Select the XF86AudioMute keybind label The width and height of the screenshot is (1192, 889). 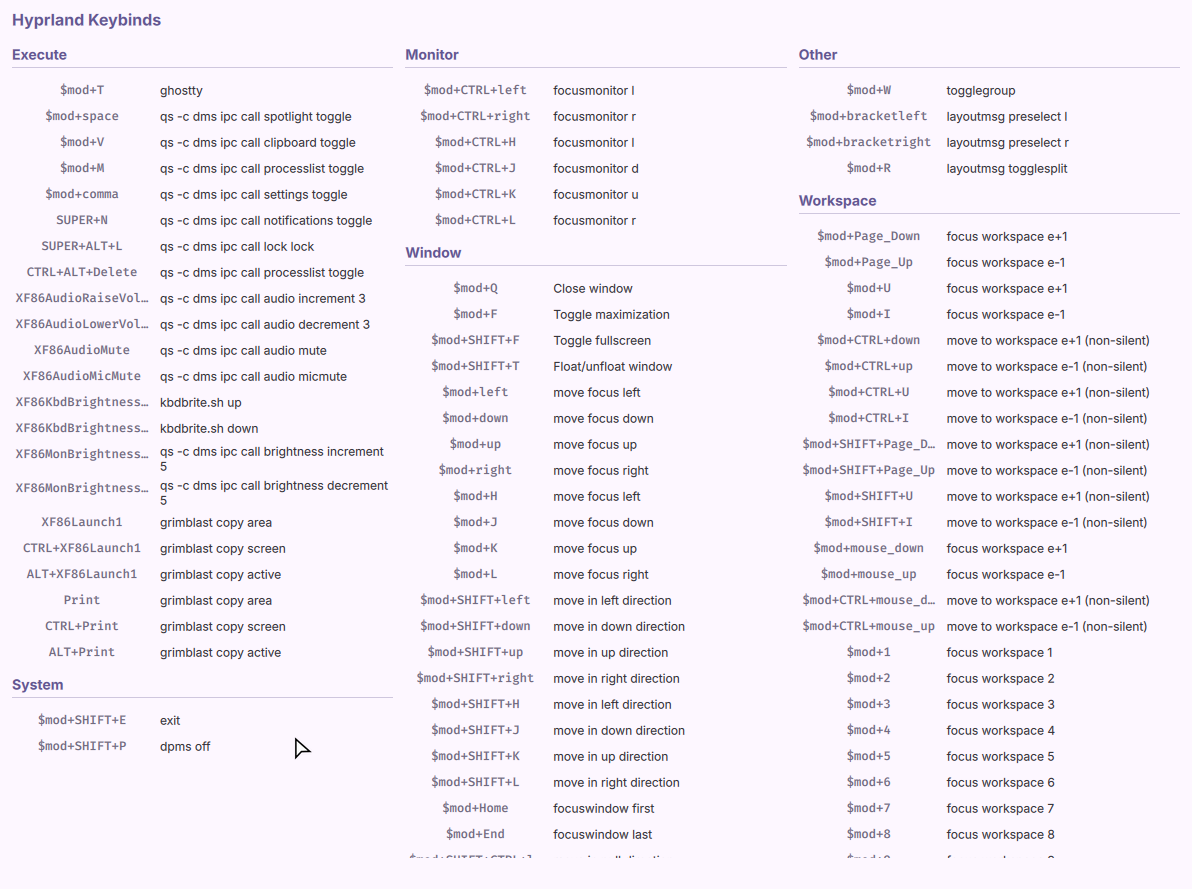pyautogui.click(x=82, y=350)
